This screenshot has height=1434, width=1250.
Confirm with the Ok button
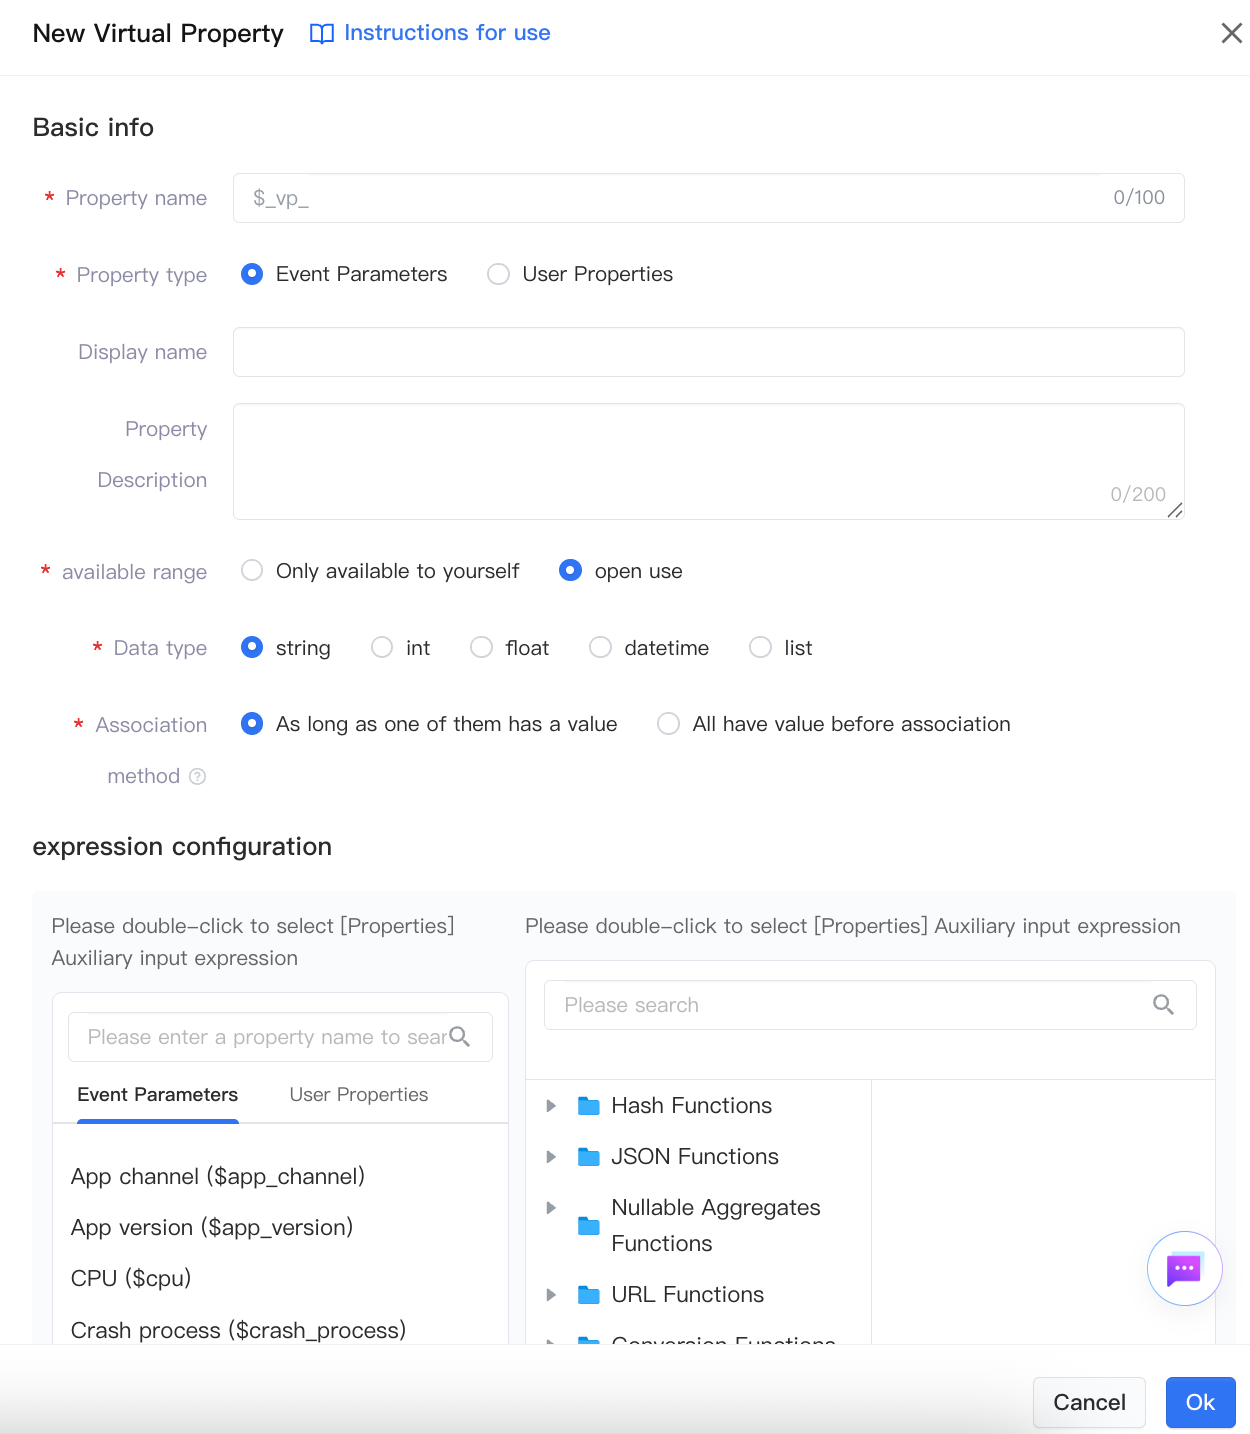[x=1201, y=1402]
